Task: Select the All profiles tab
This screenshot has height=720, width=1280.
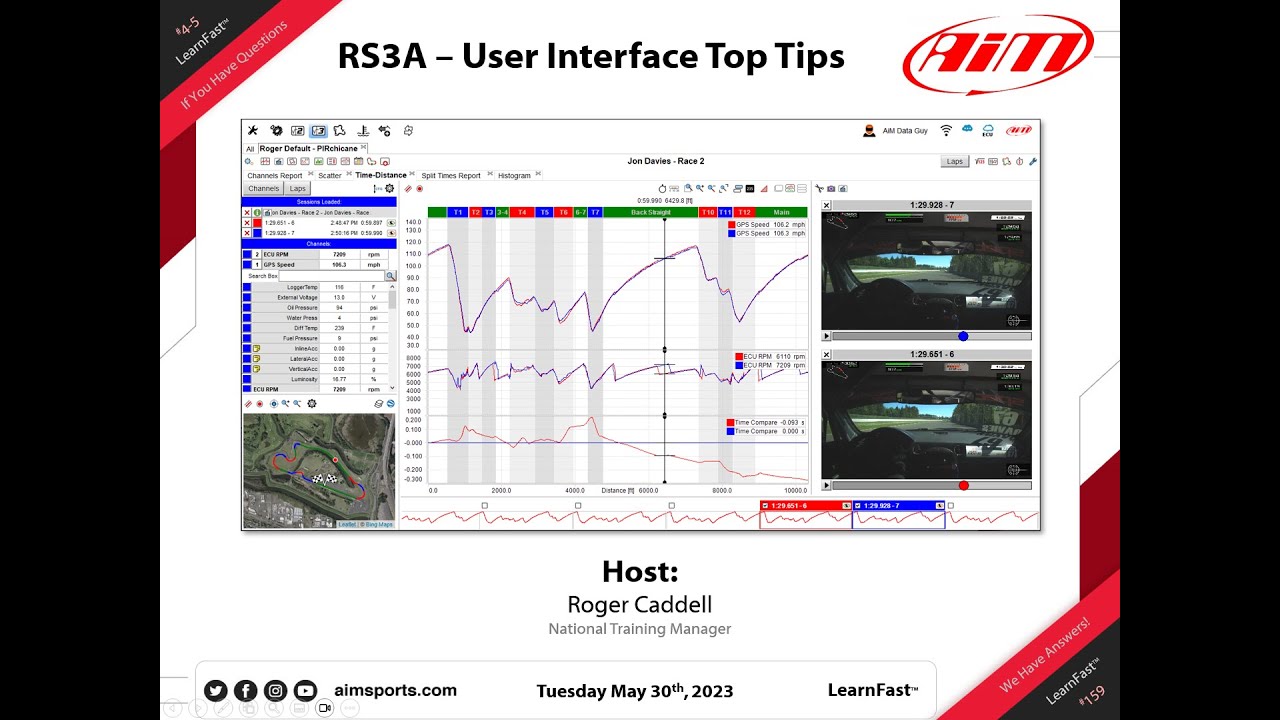Action: point(250,149)
